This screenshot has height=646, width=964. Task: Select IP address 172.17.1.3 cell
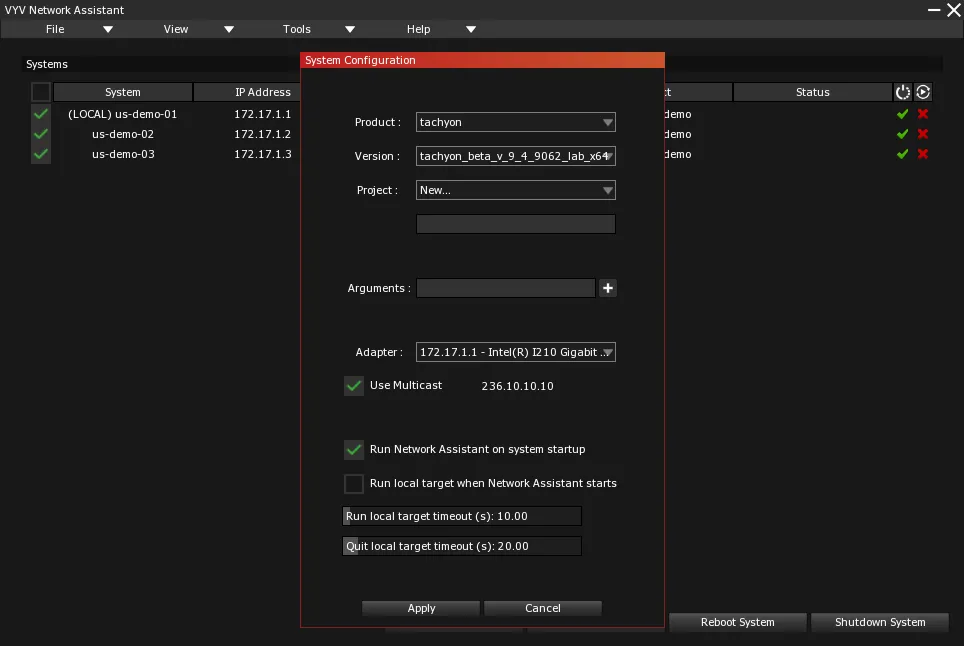click(x=263, y=154)
